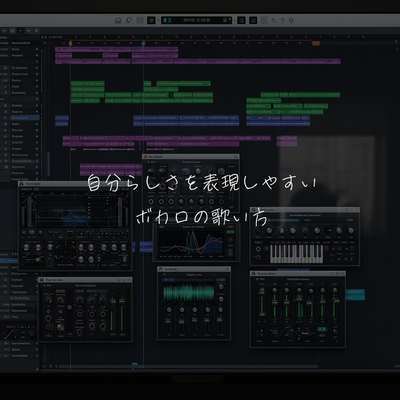Open help with the question mark icon
The image size is (400, 400).
pyautogui.click(x=282, y=21)
